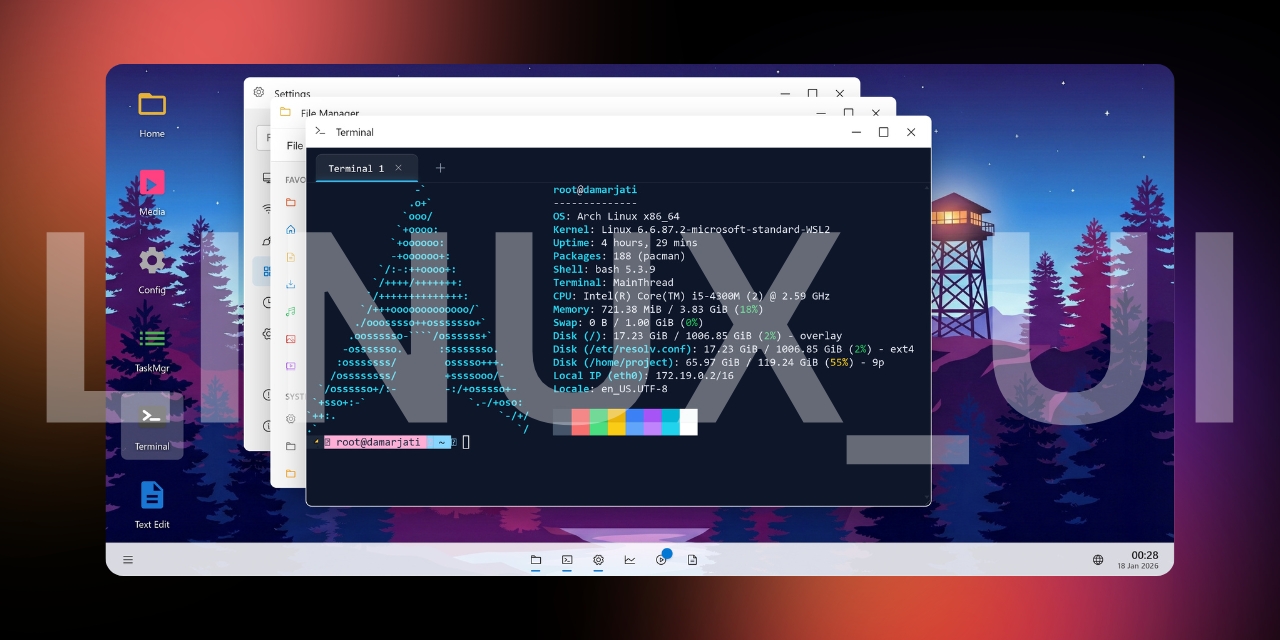This screenshot has width=1280, height=640.
Task: Open the settings gear icon in the taskbar
Action: pyautogui.click(x=598, y=560)
